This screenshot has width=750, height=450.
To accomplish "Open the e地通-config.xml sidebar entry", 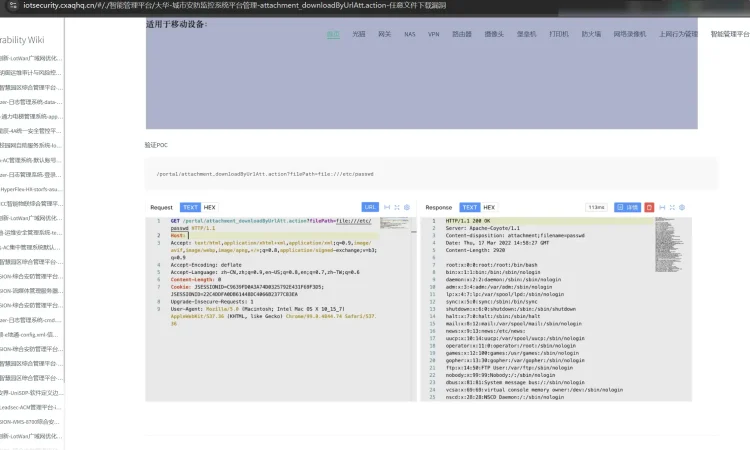I will [x=31, y=334].
